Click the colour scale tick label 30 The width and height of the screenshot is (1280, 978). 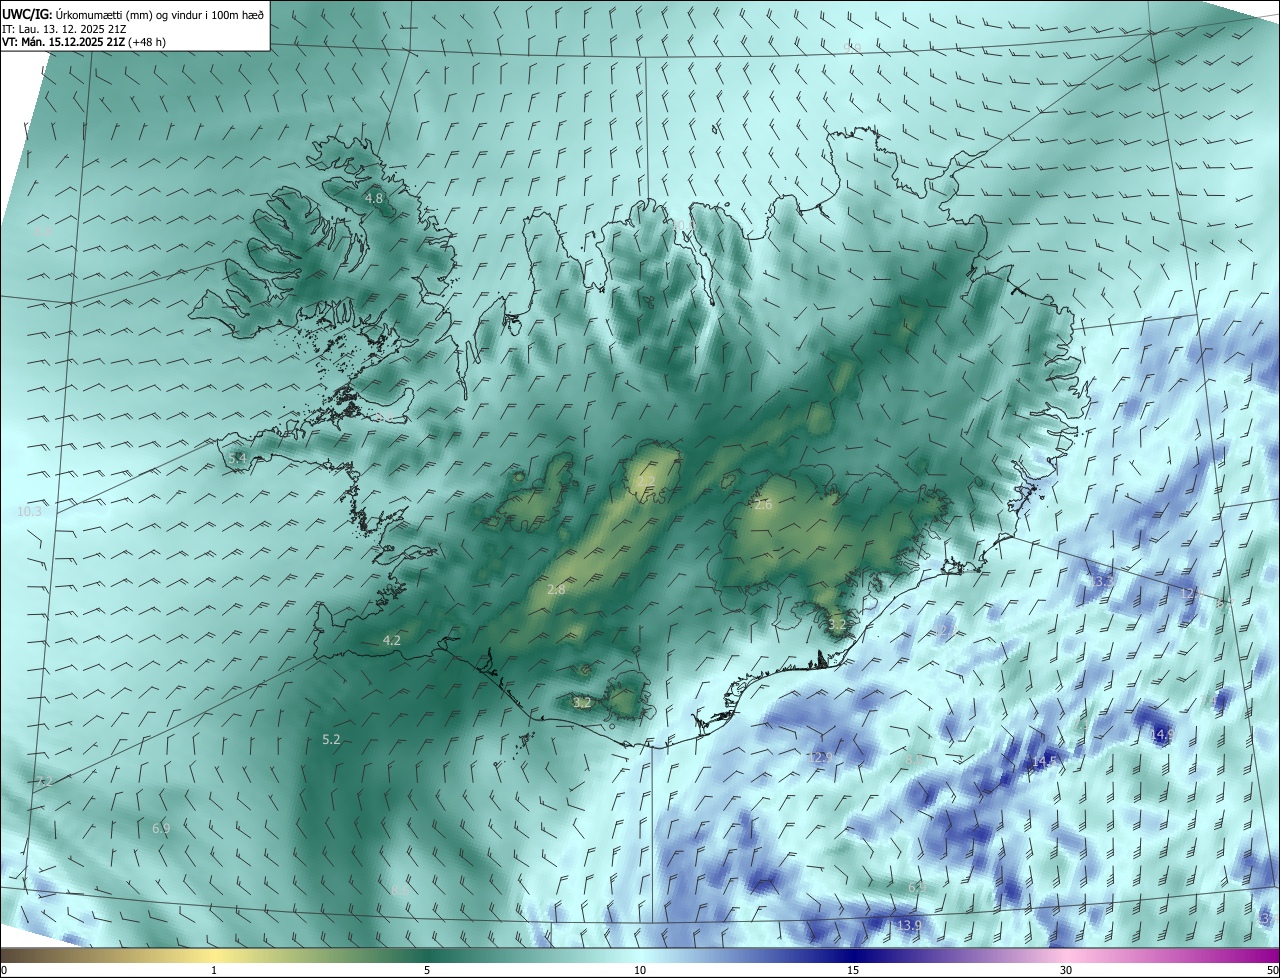click(1066, 970)
